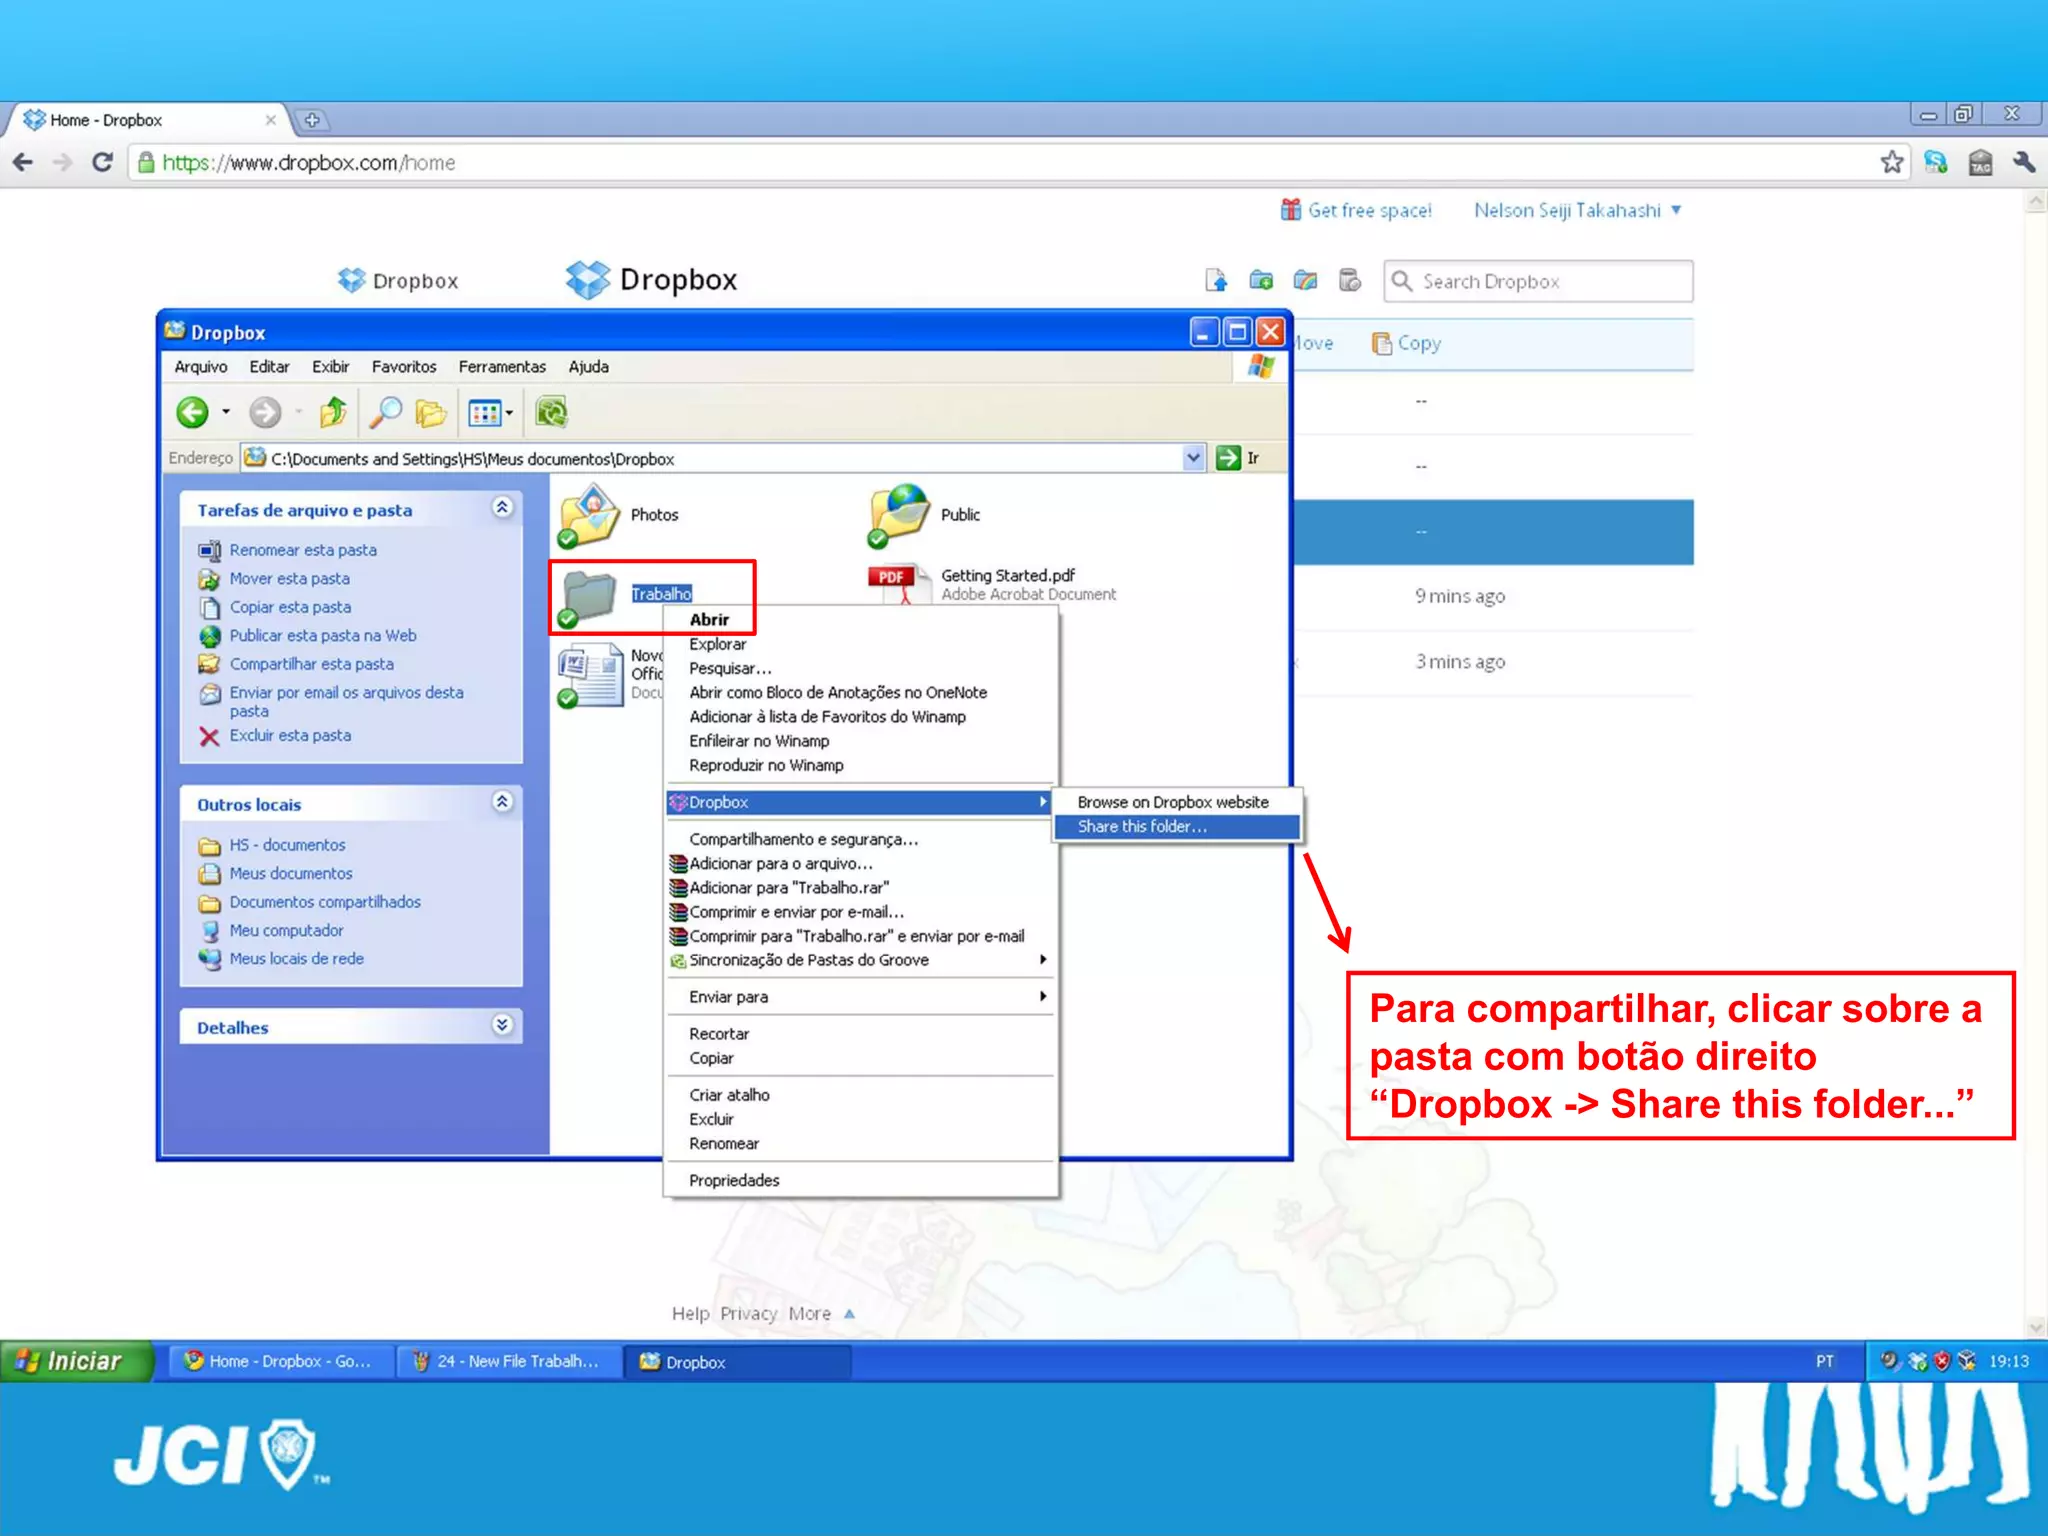Select Compartilhamento e segurança... entry
This screenshot has width=2048, height=1536.
(860, 839)
